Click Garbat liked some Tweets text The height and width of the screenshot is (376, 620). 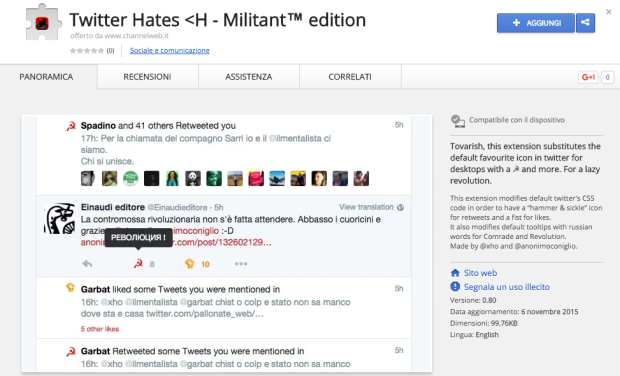tap(180, 289)
